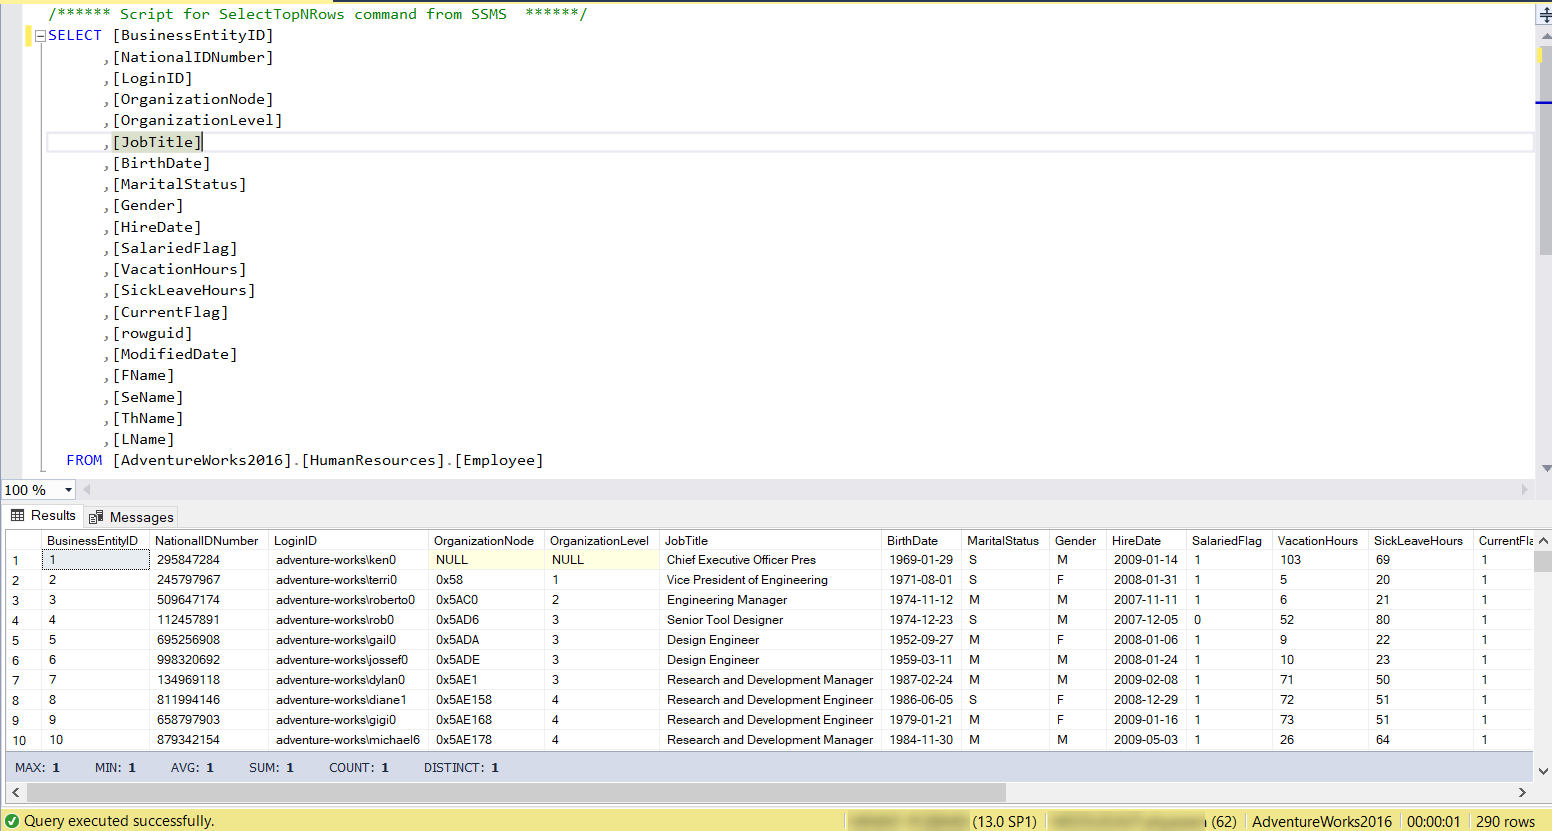Click the editor vertical scrollbar up arrow
This screenshot has height=831, width=1552.
[1545, 36]
